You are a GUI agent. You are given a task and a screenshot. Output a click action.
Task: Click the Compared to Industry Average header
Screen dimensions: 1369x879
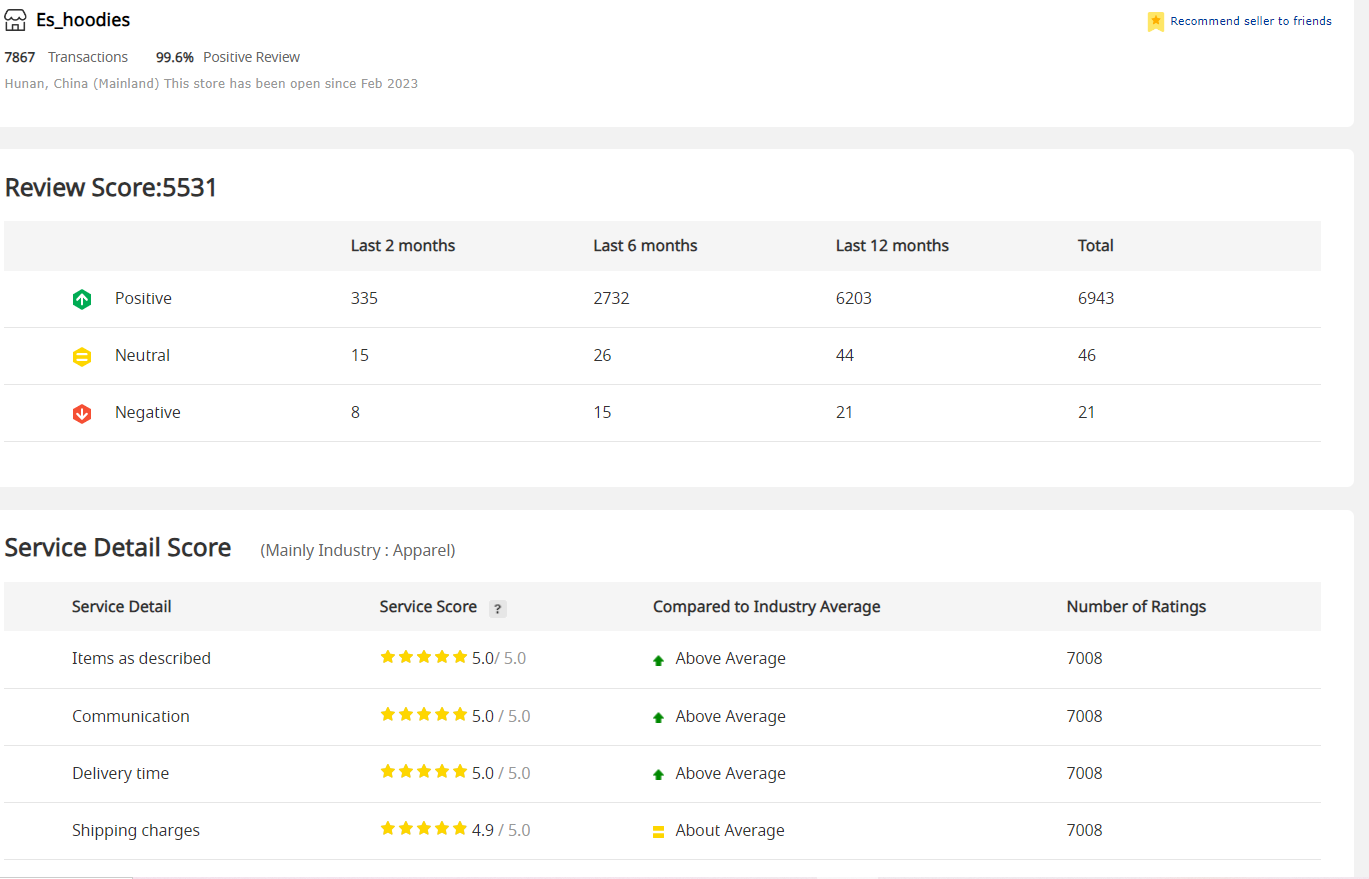pos(767,606)
